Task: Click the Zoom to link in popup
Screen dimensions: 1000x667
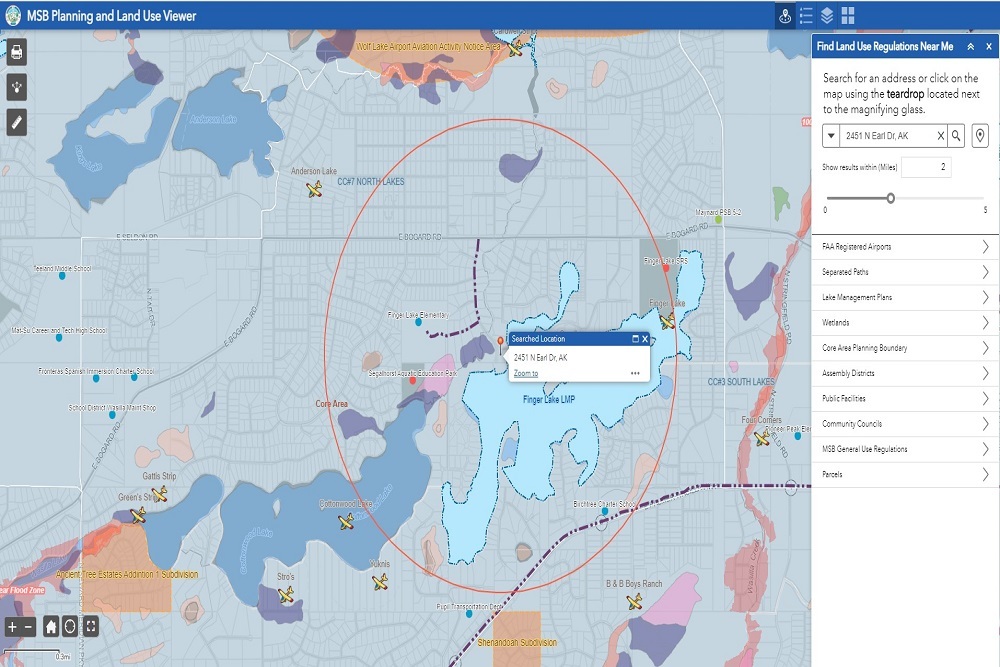Action: (x=526, y=374)
